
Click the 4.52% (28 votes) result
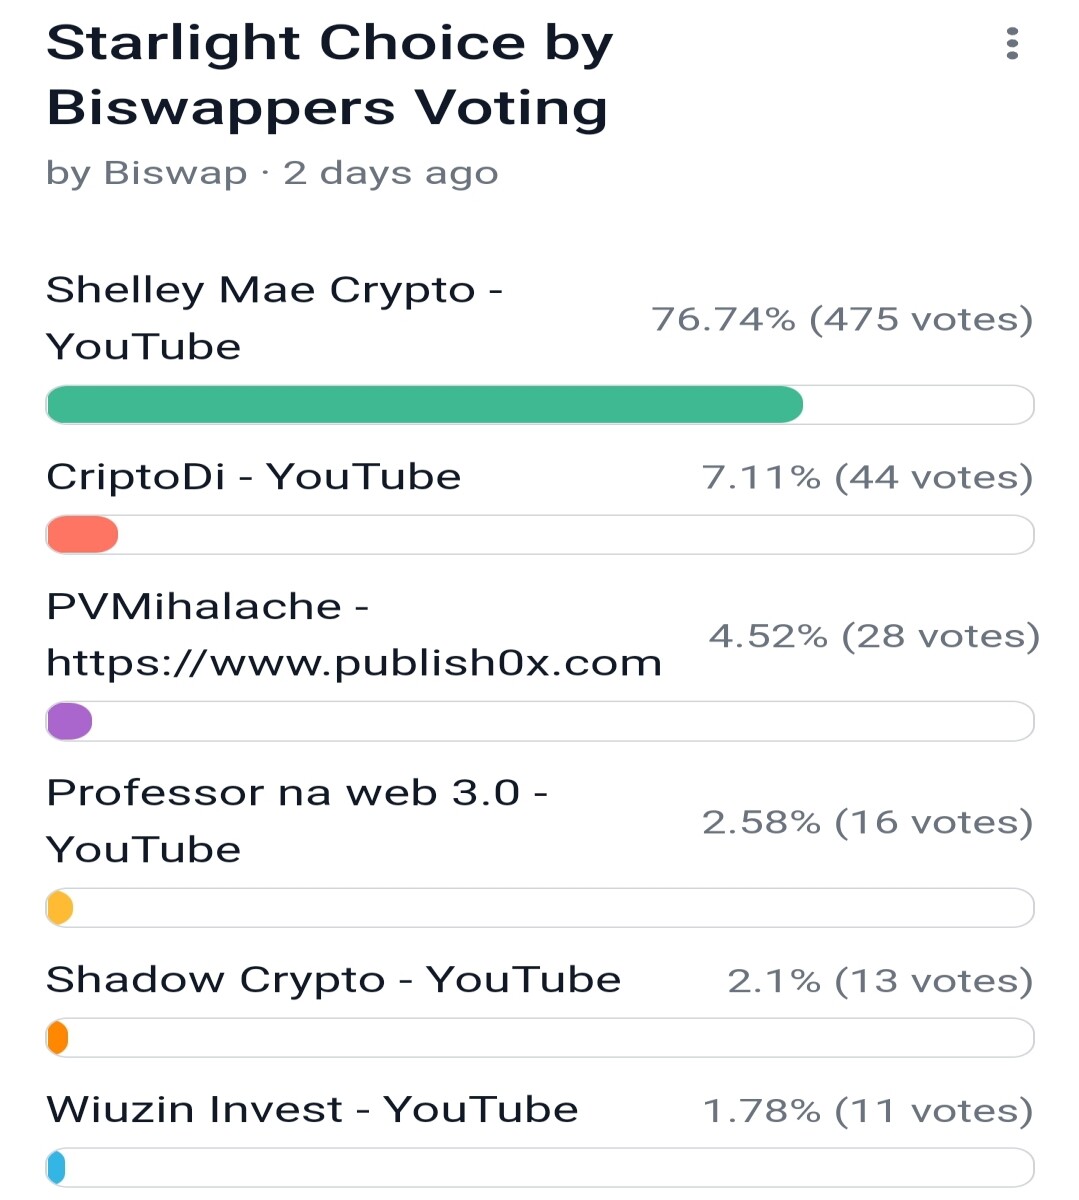pos(875,636)
